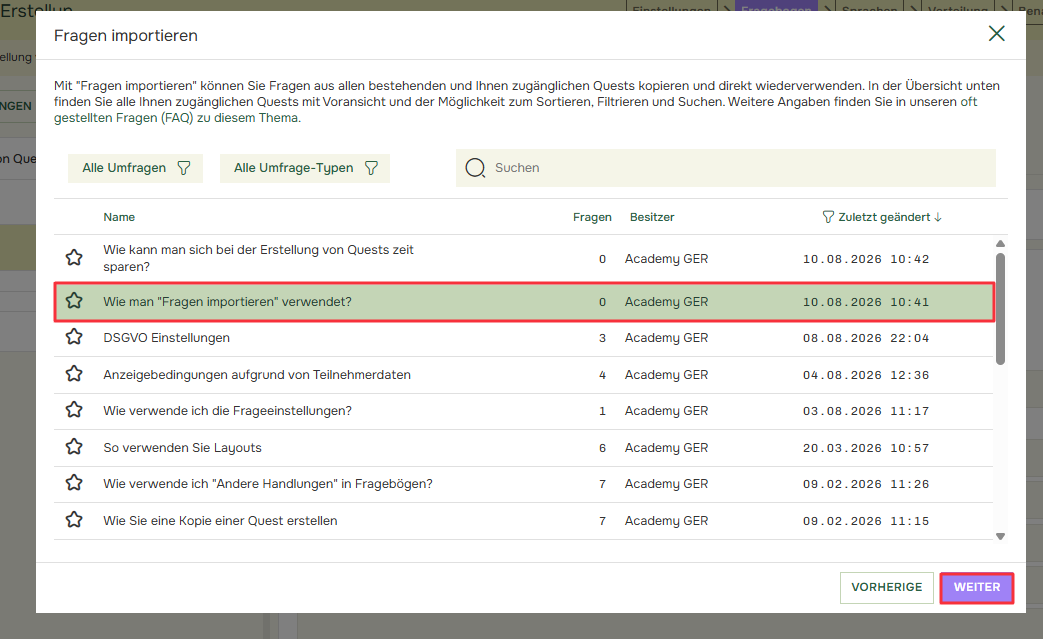Image resolution: width=1043 pixels, height=639 pixels.
Task: Open the 'Alle Umfrage-Typen' filter
Action: pos(305,168)
